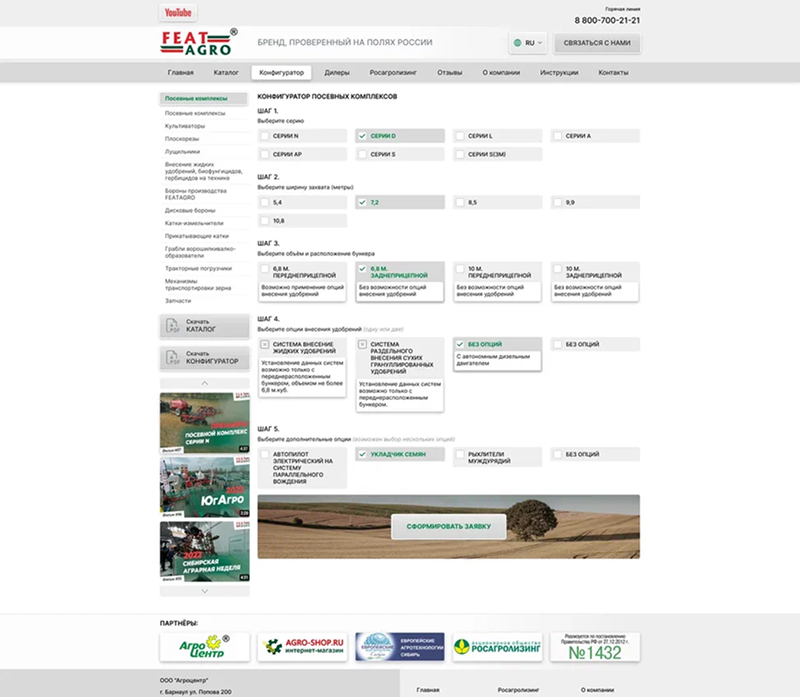Click the СФОРМИРОВАТЬ ЗАЯВКУ button
The height and width of the screenshot is (697, 800).
point(449,525)
